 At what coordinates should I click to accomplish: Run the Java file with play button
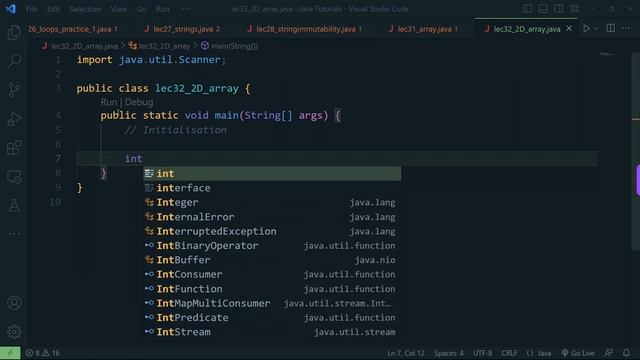pyautogui.click(x=587, y=29)
